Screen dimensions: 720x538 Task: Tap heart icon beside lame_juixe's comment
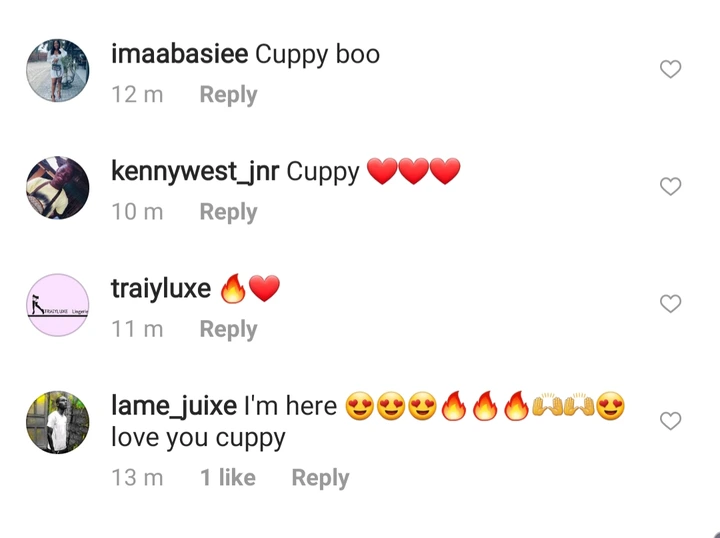pos(670,421)
